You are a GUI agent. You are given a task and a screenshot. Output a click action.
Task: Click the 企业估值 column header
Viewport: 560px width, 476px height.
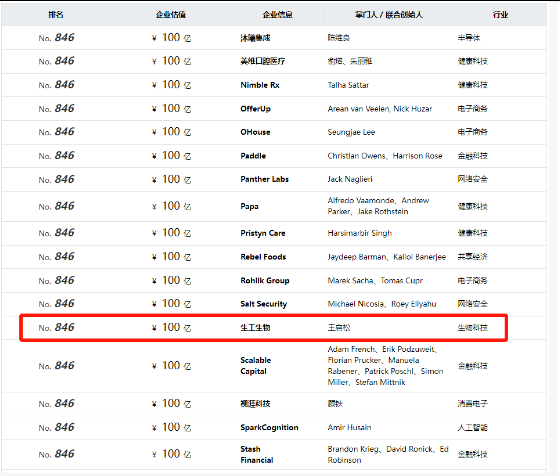point(171,15)
